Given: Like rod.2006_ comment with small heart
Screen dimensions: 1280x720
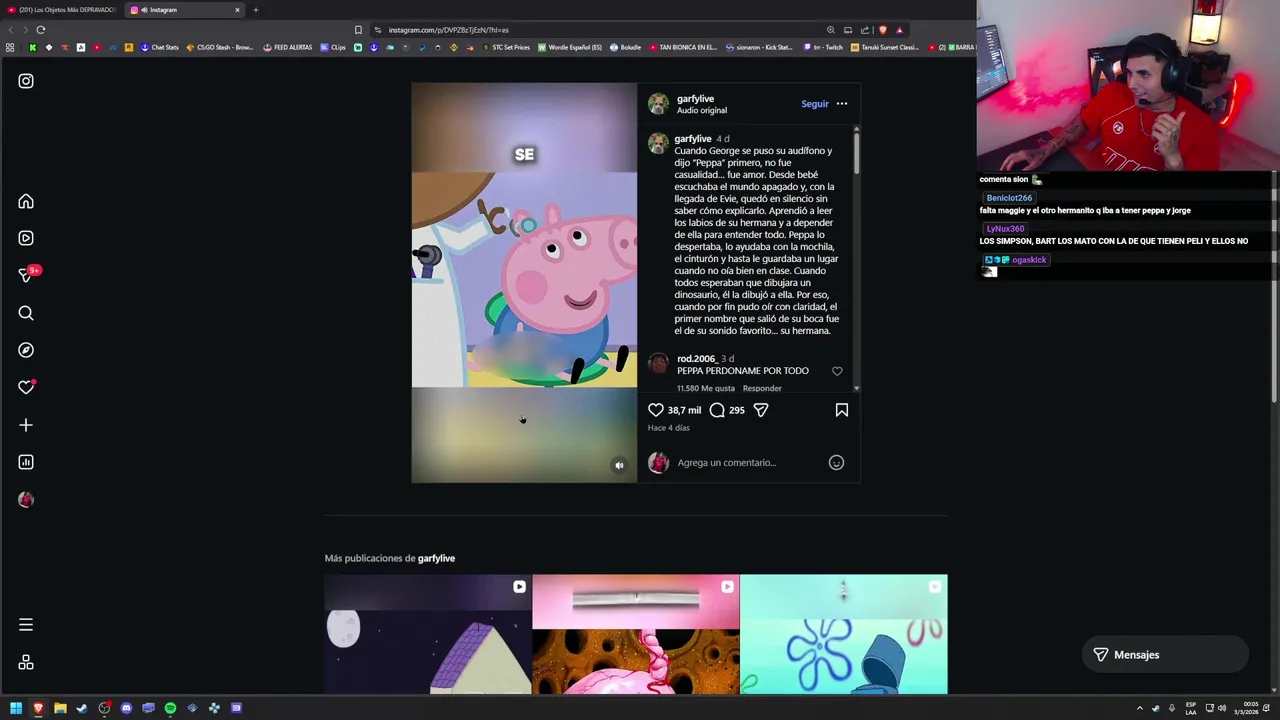Looking at the screenshot, I should [x=837, y=371].
